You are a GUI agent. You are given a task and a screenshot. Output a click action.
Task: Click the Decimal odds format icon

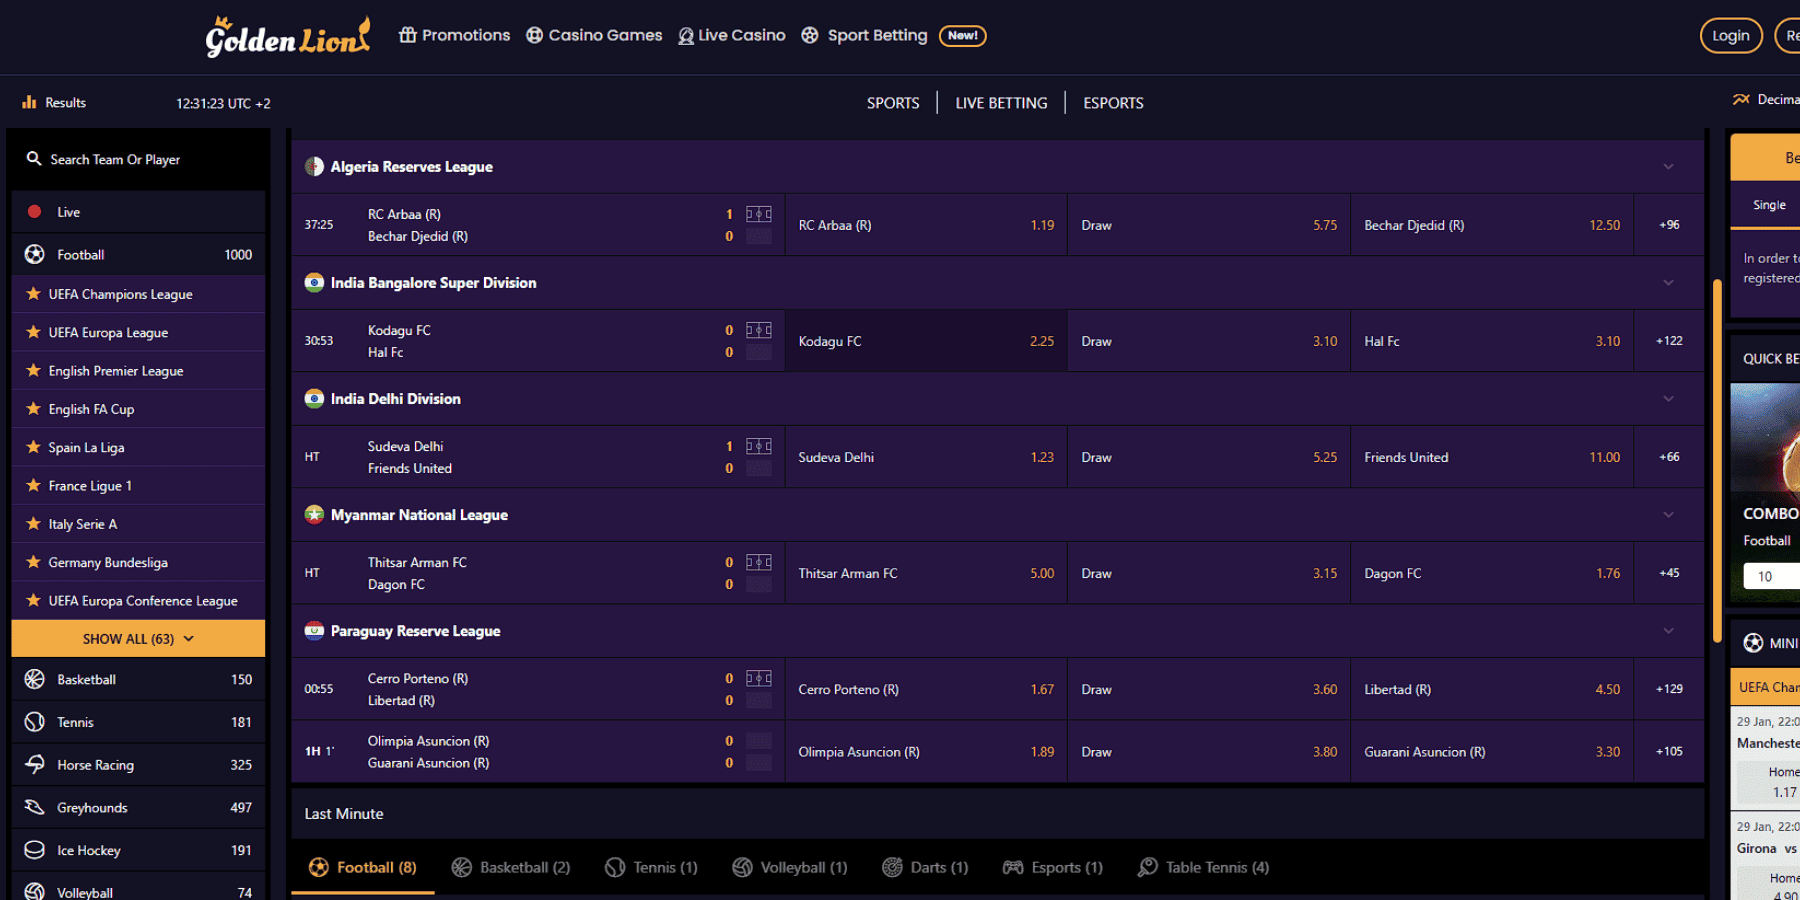[x=1741, y=99]
